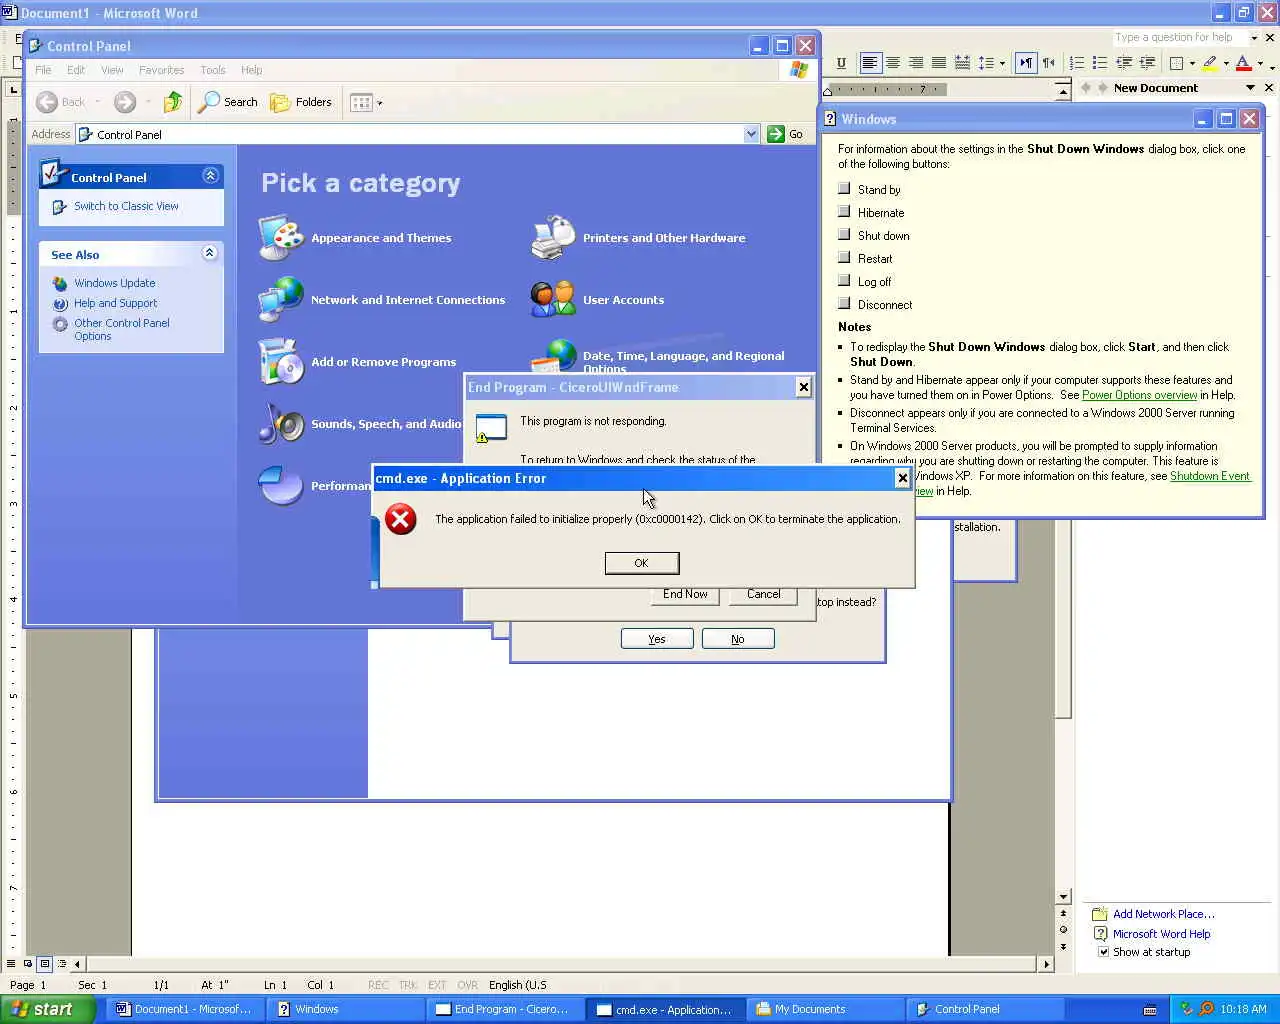The height and width of the screenshot is (1024, 1280).
Task: Open Add or Remove Programs category
Action: click(357, 361)
